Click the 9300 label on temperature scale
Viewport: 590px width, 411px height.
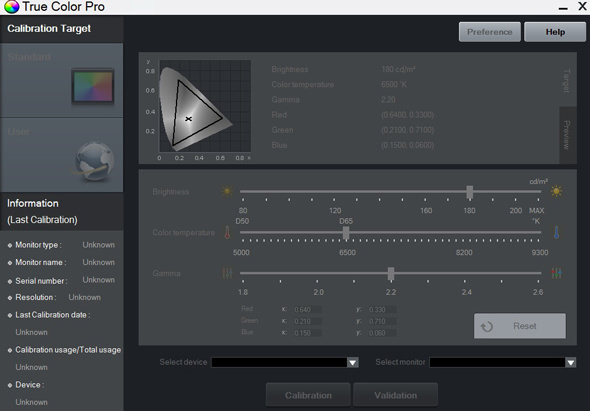point(540,252)
